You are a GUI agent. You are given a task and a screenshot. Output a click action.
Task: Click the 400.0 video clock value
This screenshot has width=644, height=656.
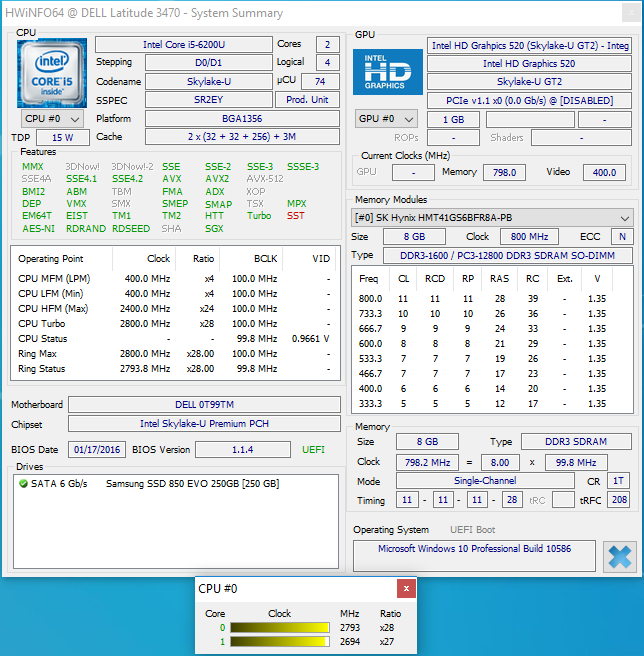click(x=604, y=172)
